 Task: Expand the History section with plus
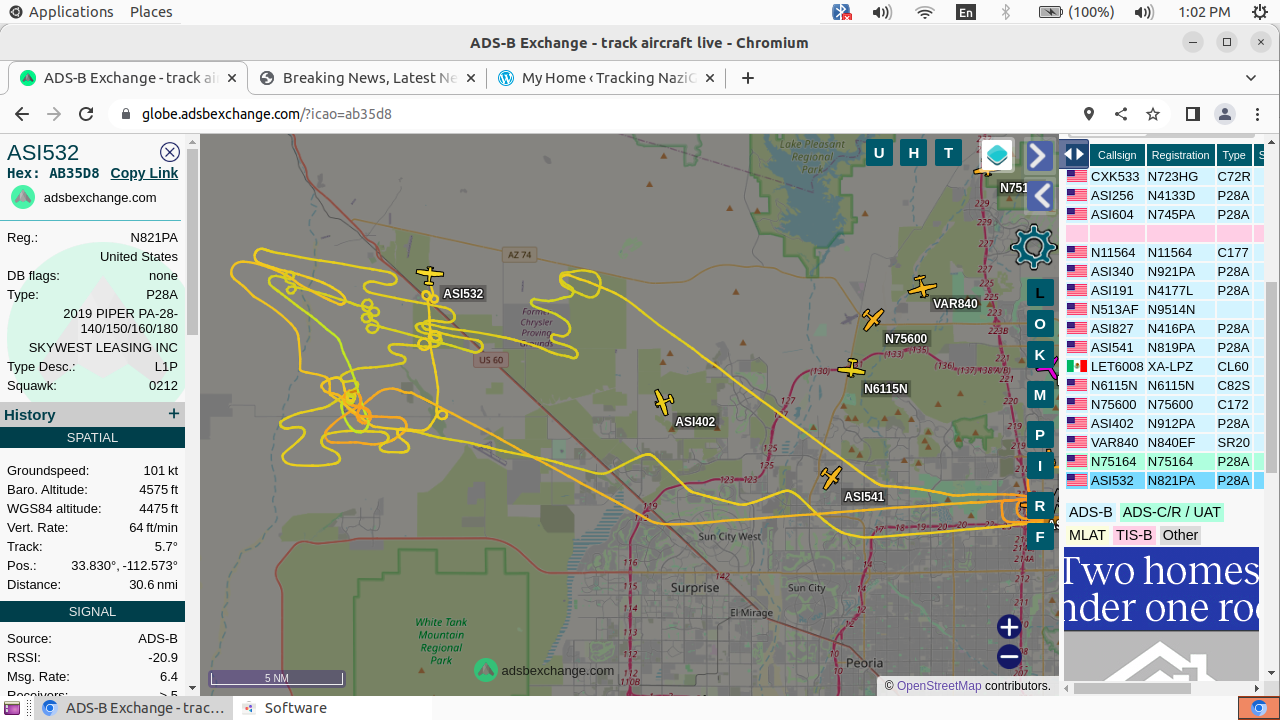point(174,414)
